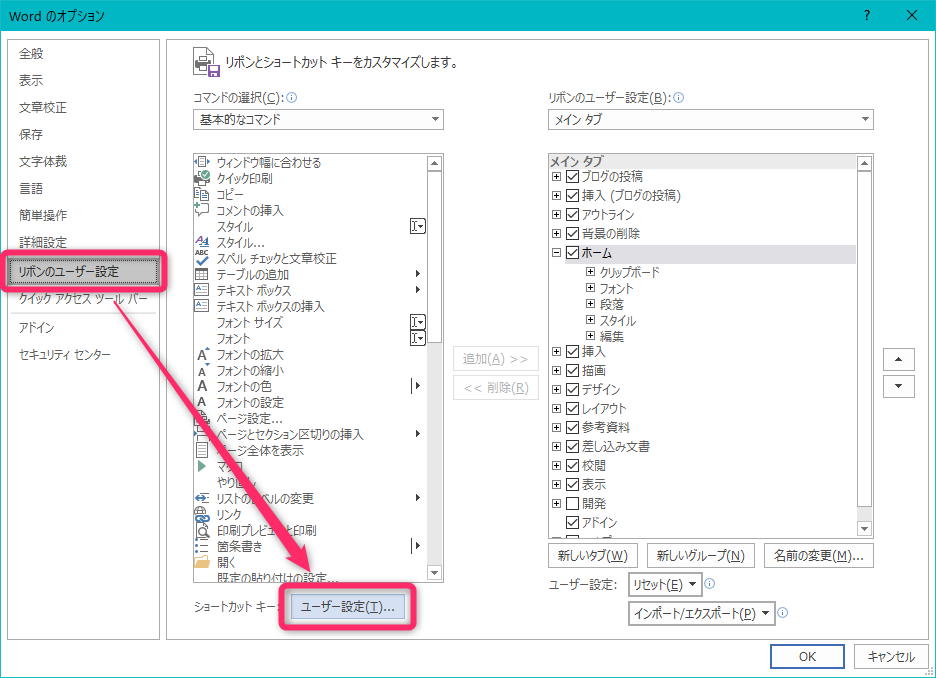Toggle the 校閲 (Review) tab checkbox
The height and width of the screenshot is (678, 936).
tap(573, 465)
